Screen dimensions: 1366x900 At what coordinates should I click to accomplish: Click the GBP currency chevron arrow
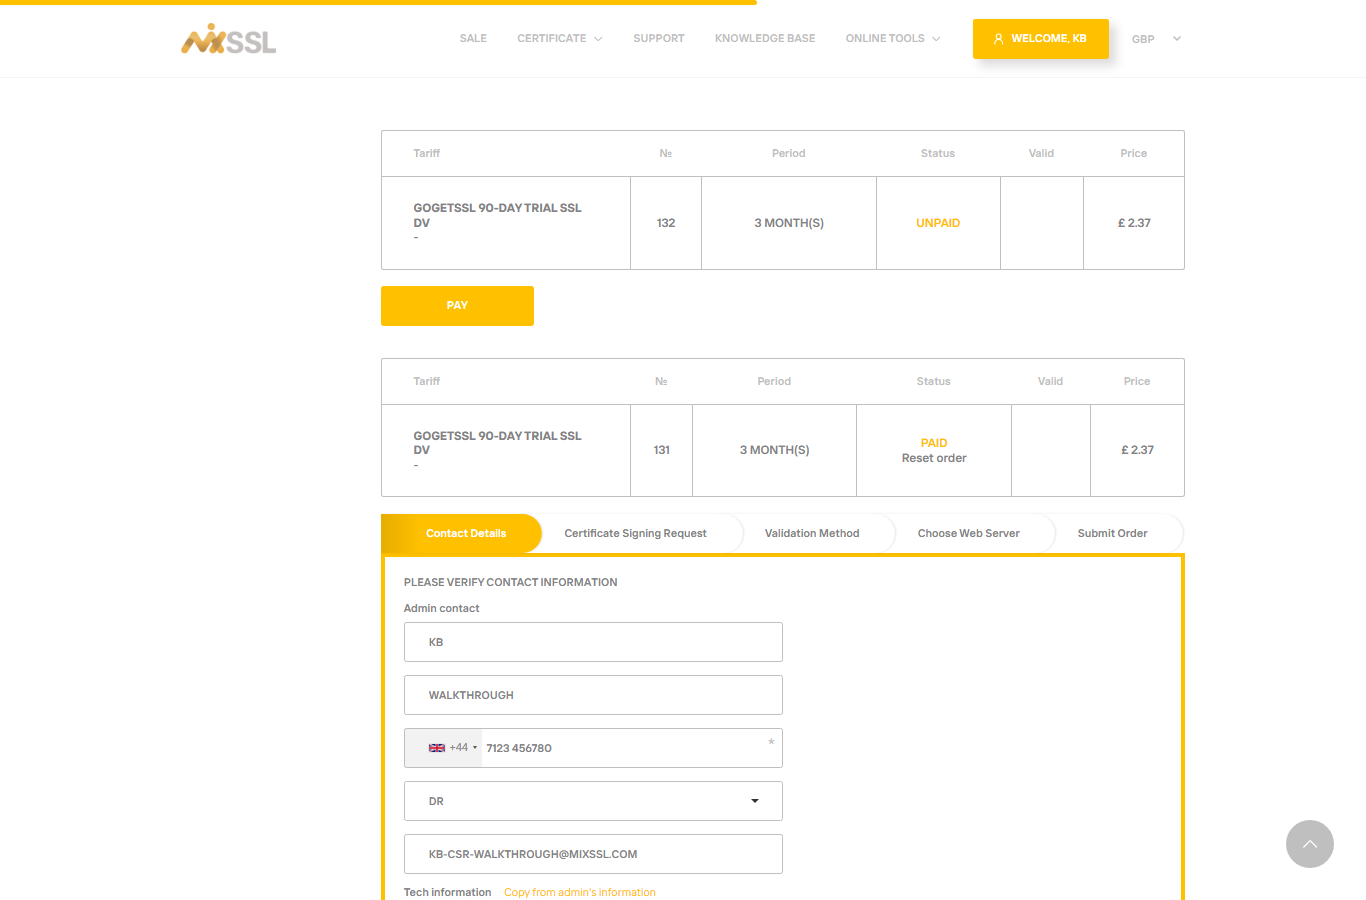click(x=1177, y=39)
